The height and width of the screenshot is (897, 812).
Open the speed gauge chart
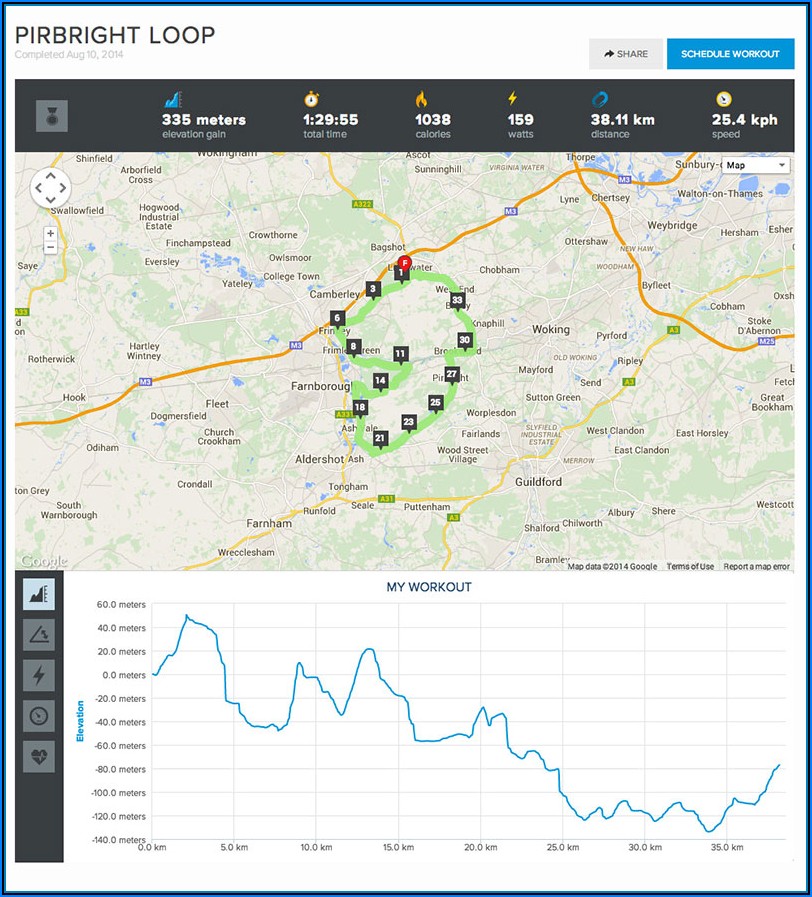pyautogui.click(x=39, y=715)
